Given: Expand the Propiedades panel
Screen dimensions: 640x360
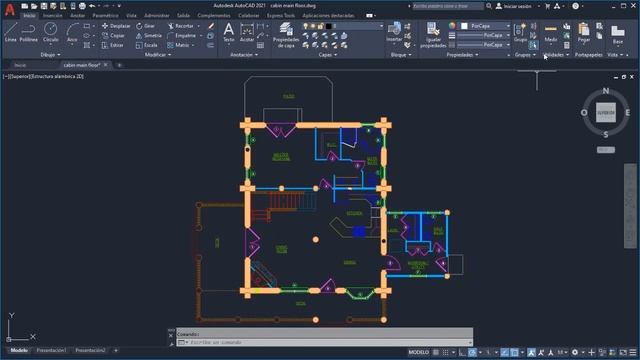Looking at the screenshot, I should coord(462,55).
